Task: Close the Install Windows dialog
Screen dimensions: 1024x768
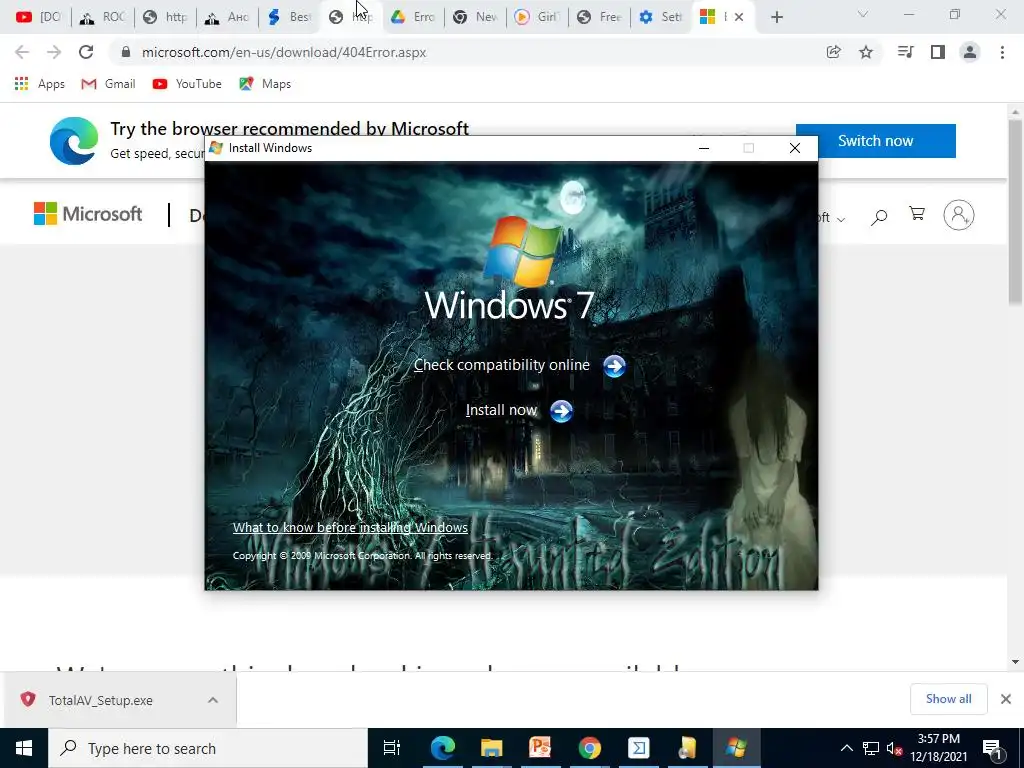Action: pyautogui.click(x=795, y=148)
